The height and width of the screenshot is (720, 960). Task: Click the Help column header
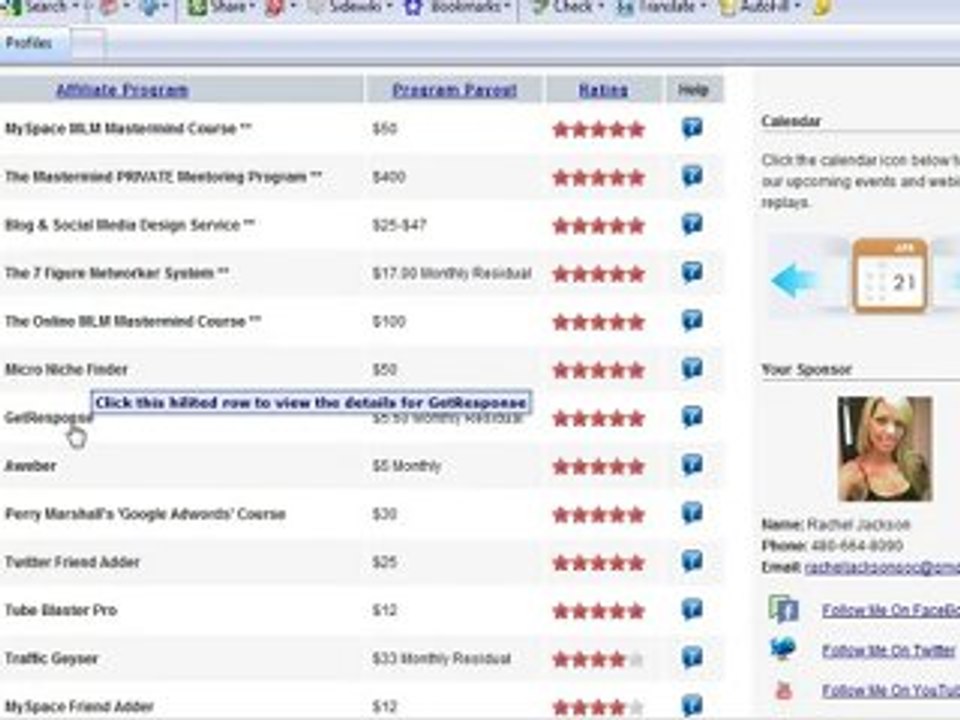point(693,90)
